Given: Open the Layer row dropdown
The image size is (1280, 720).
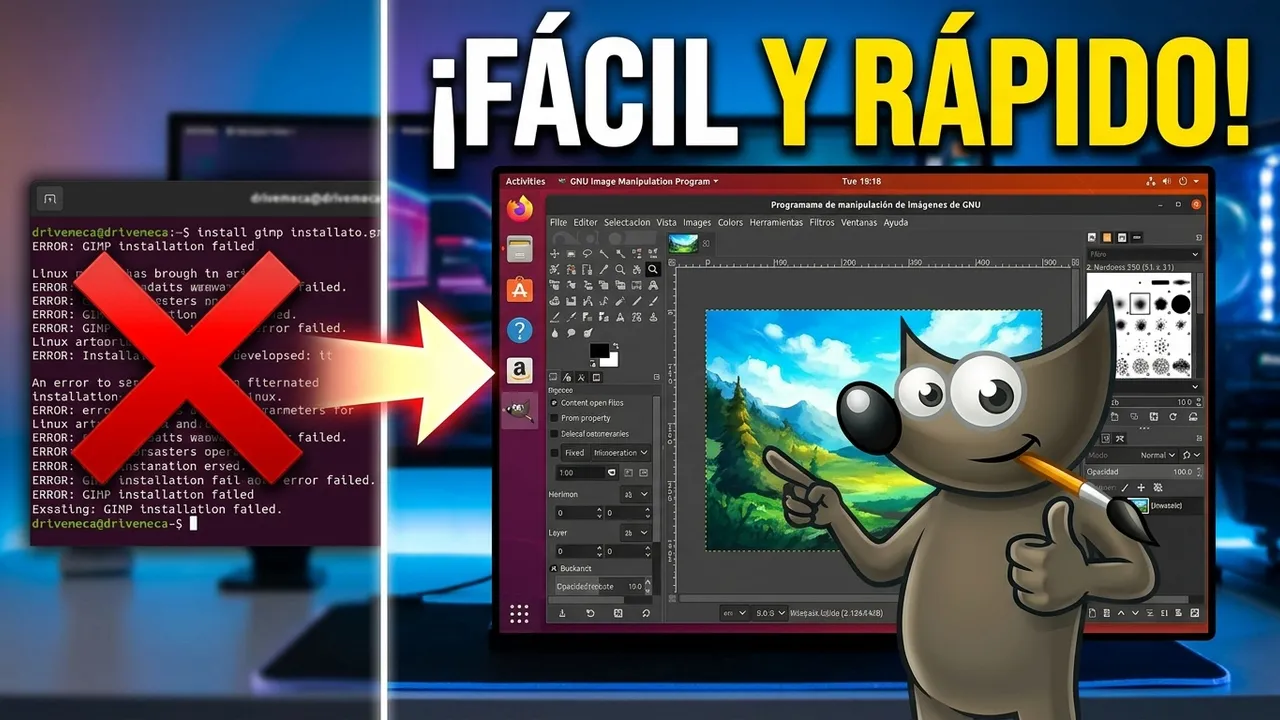Looking at the screenshot, I should pyautogui.click(x=636, y=533).
